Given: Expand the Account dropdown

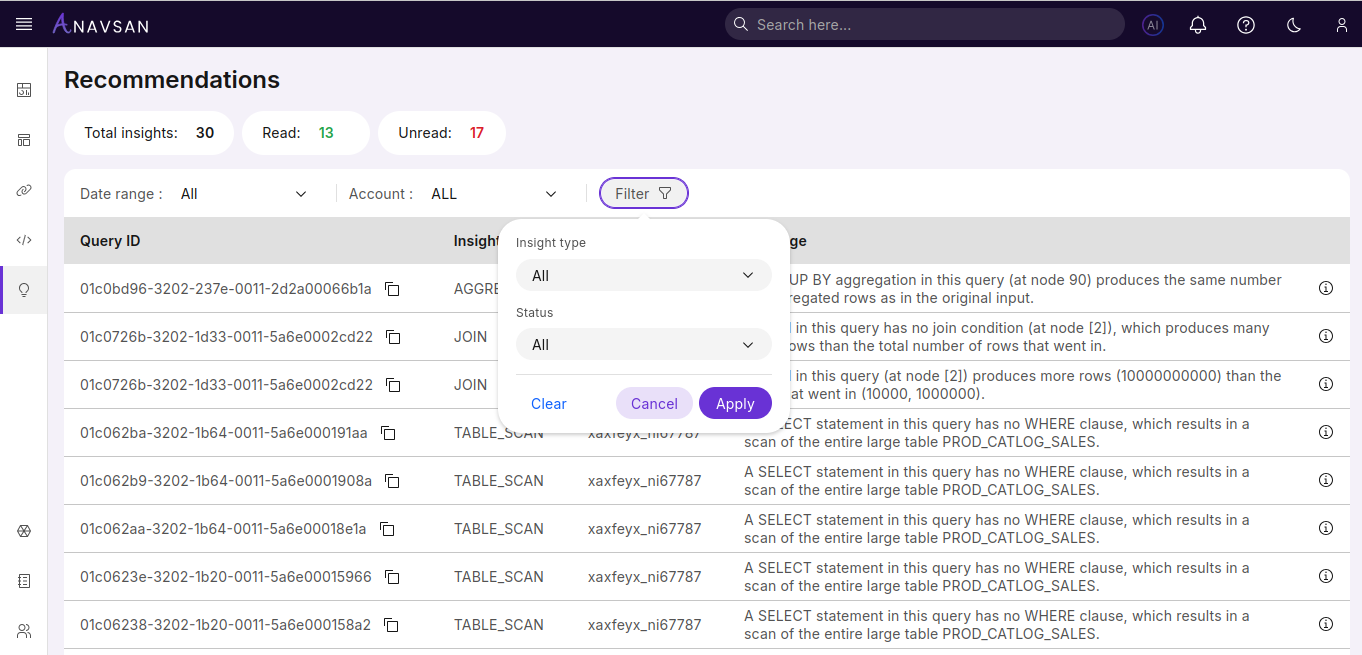Looking at the screenshot, I should click(493, 194).
